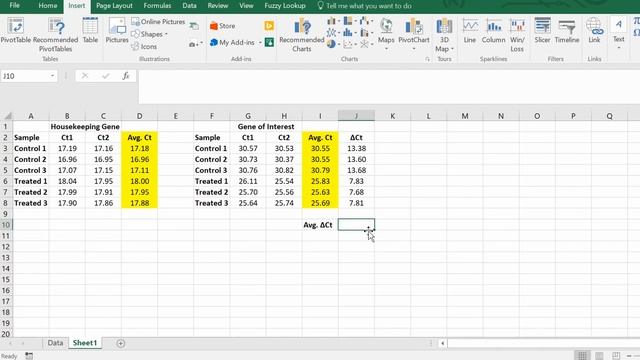Viewport: 640px width, 360px height.
Task: Insert a Timeline filter
Action: tap(567, 31)
